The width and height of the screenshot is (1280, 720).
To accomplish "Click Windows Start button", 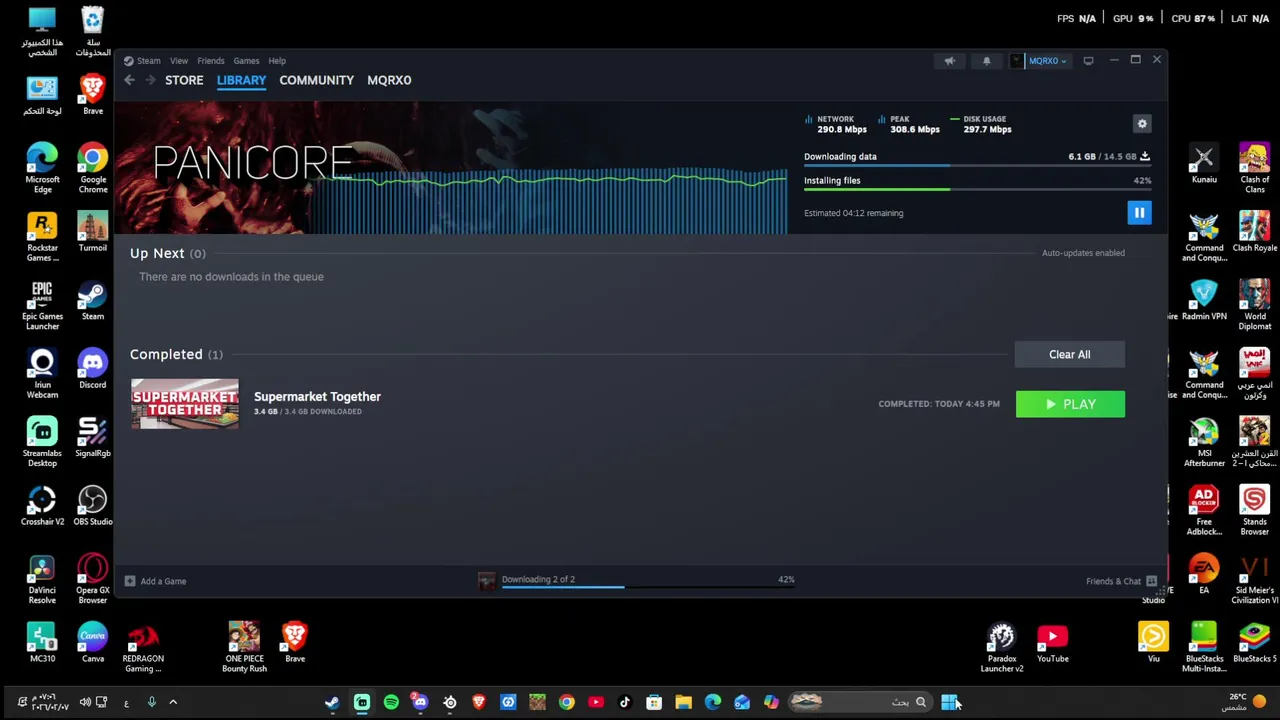I will coord(949,702).
